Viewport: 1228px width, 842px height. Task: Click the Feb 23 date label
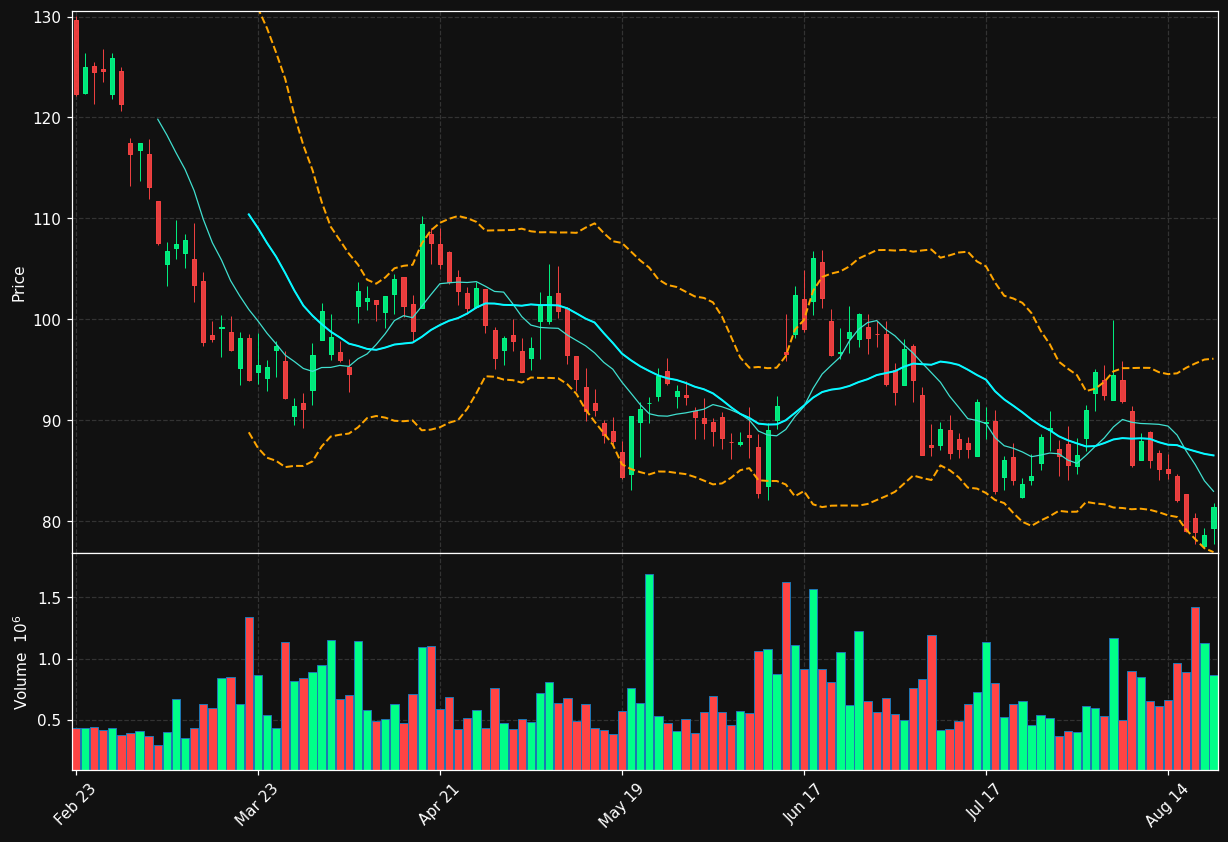[76, 803]
